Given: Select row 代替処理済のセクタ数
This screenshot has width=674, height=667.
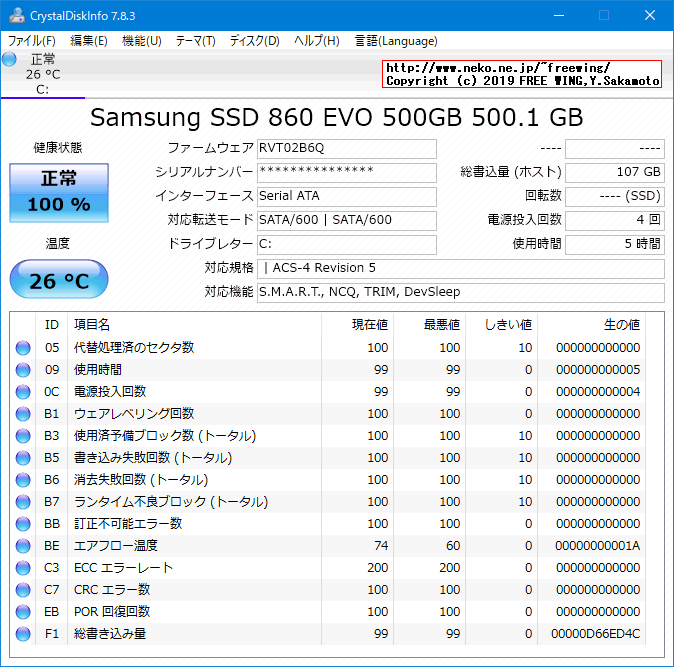Looking at the screenshot, I should pyautogui.click(x=328, y=348).
